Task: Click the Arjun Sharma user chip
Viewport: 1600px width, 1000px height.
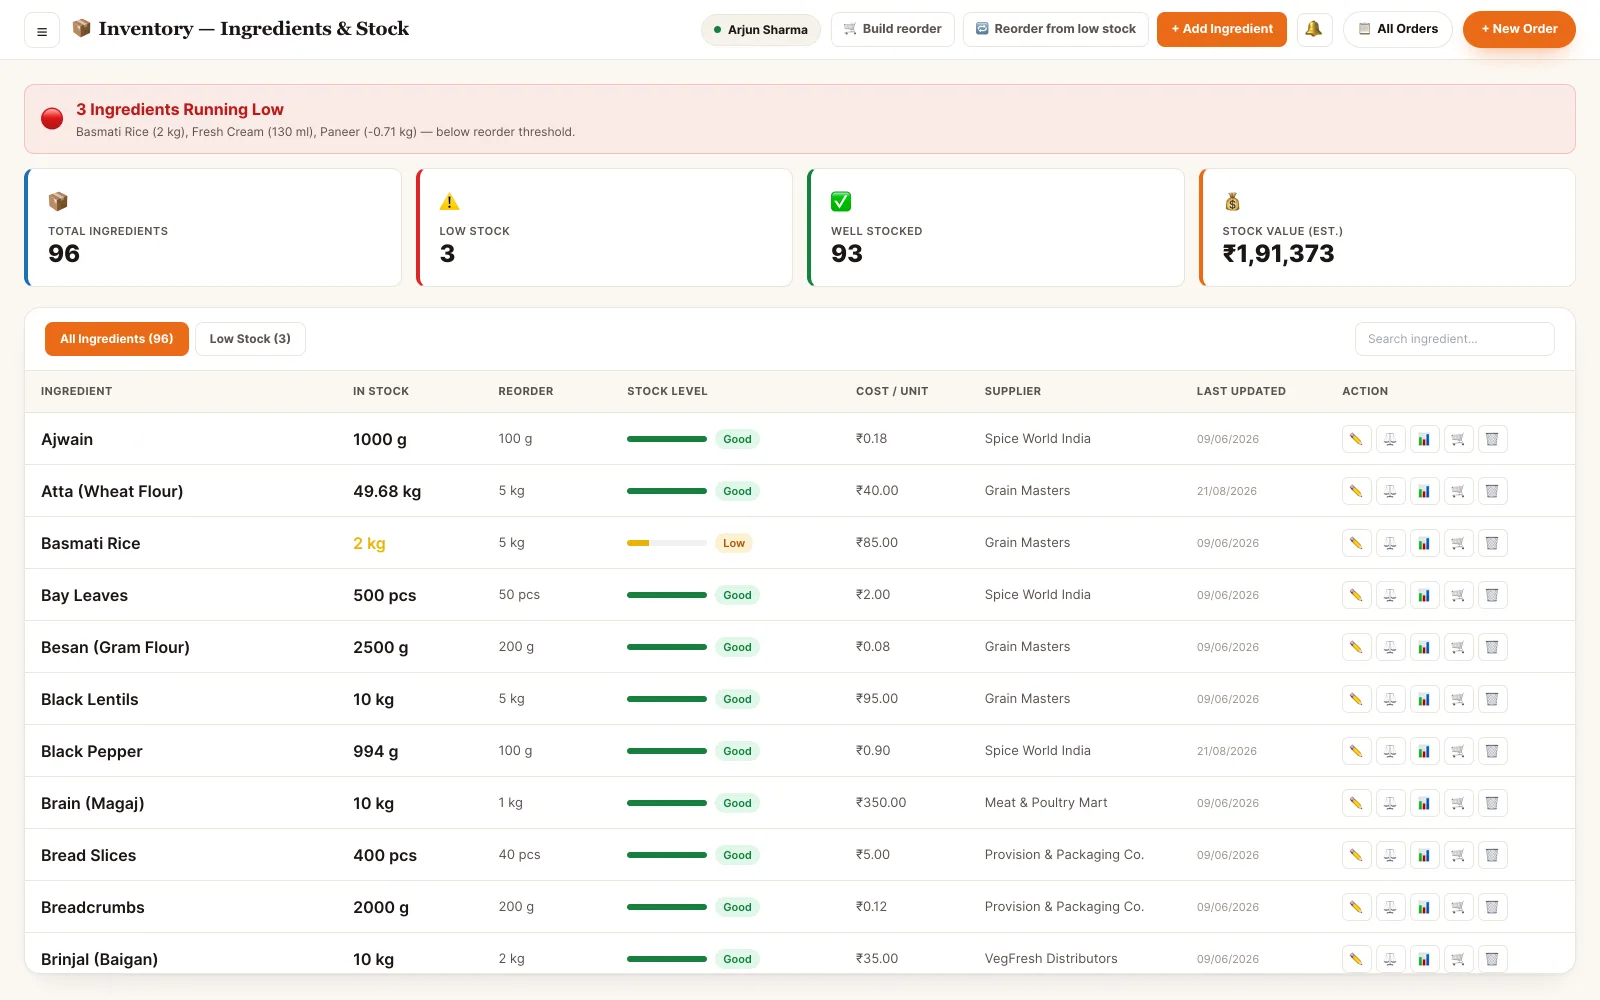Action: (x=761, y=30)
